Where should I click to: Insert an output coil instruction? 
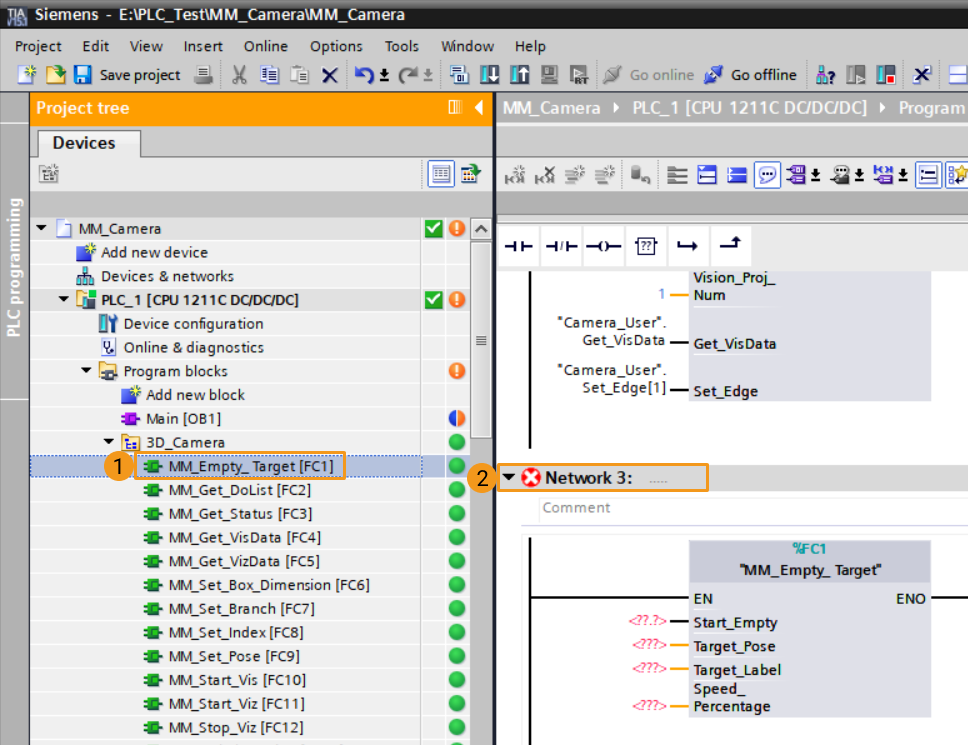[602, 246]
